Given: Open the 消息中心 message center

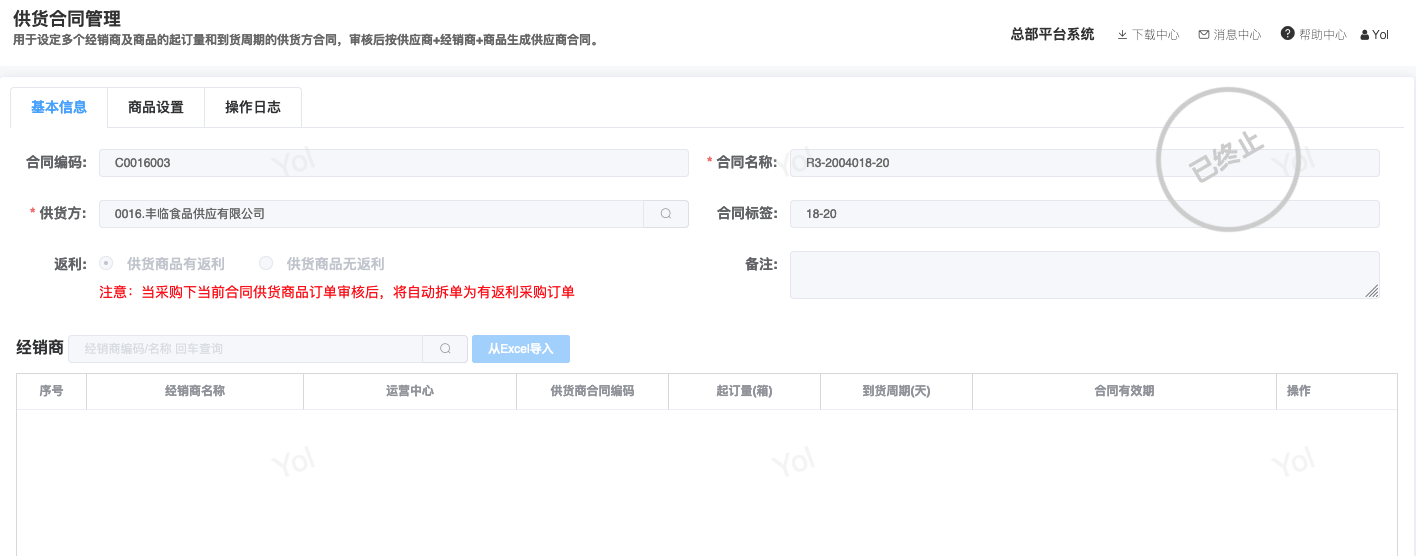Looking at the screenshot, I should pos(1230,34).
